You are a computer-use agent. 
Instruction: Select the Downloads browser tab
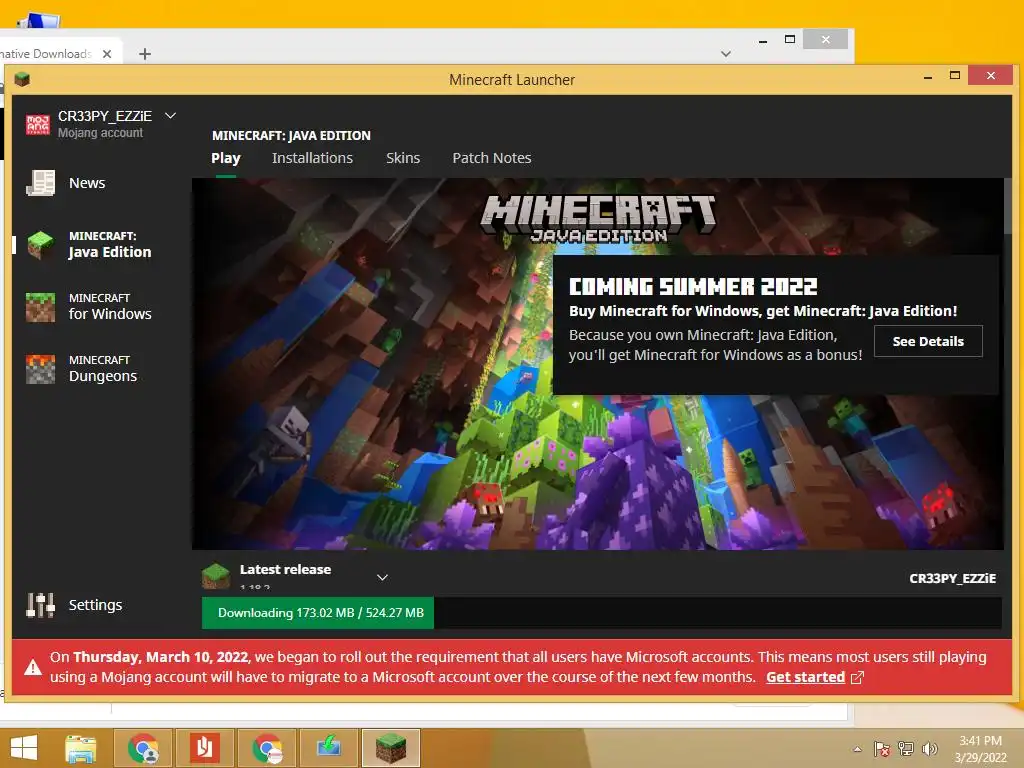point(46,54)
